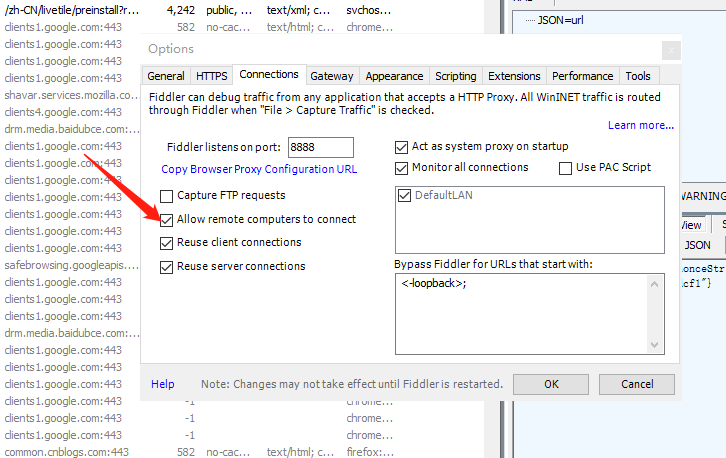Open the Performance tab

(x=582, y=76)
